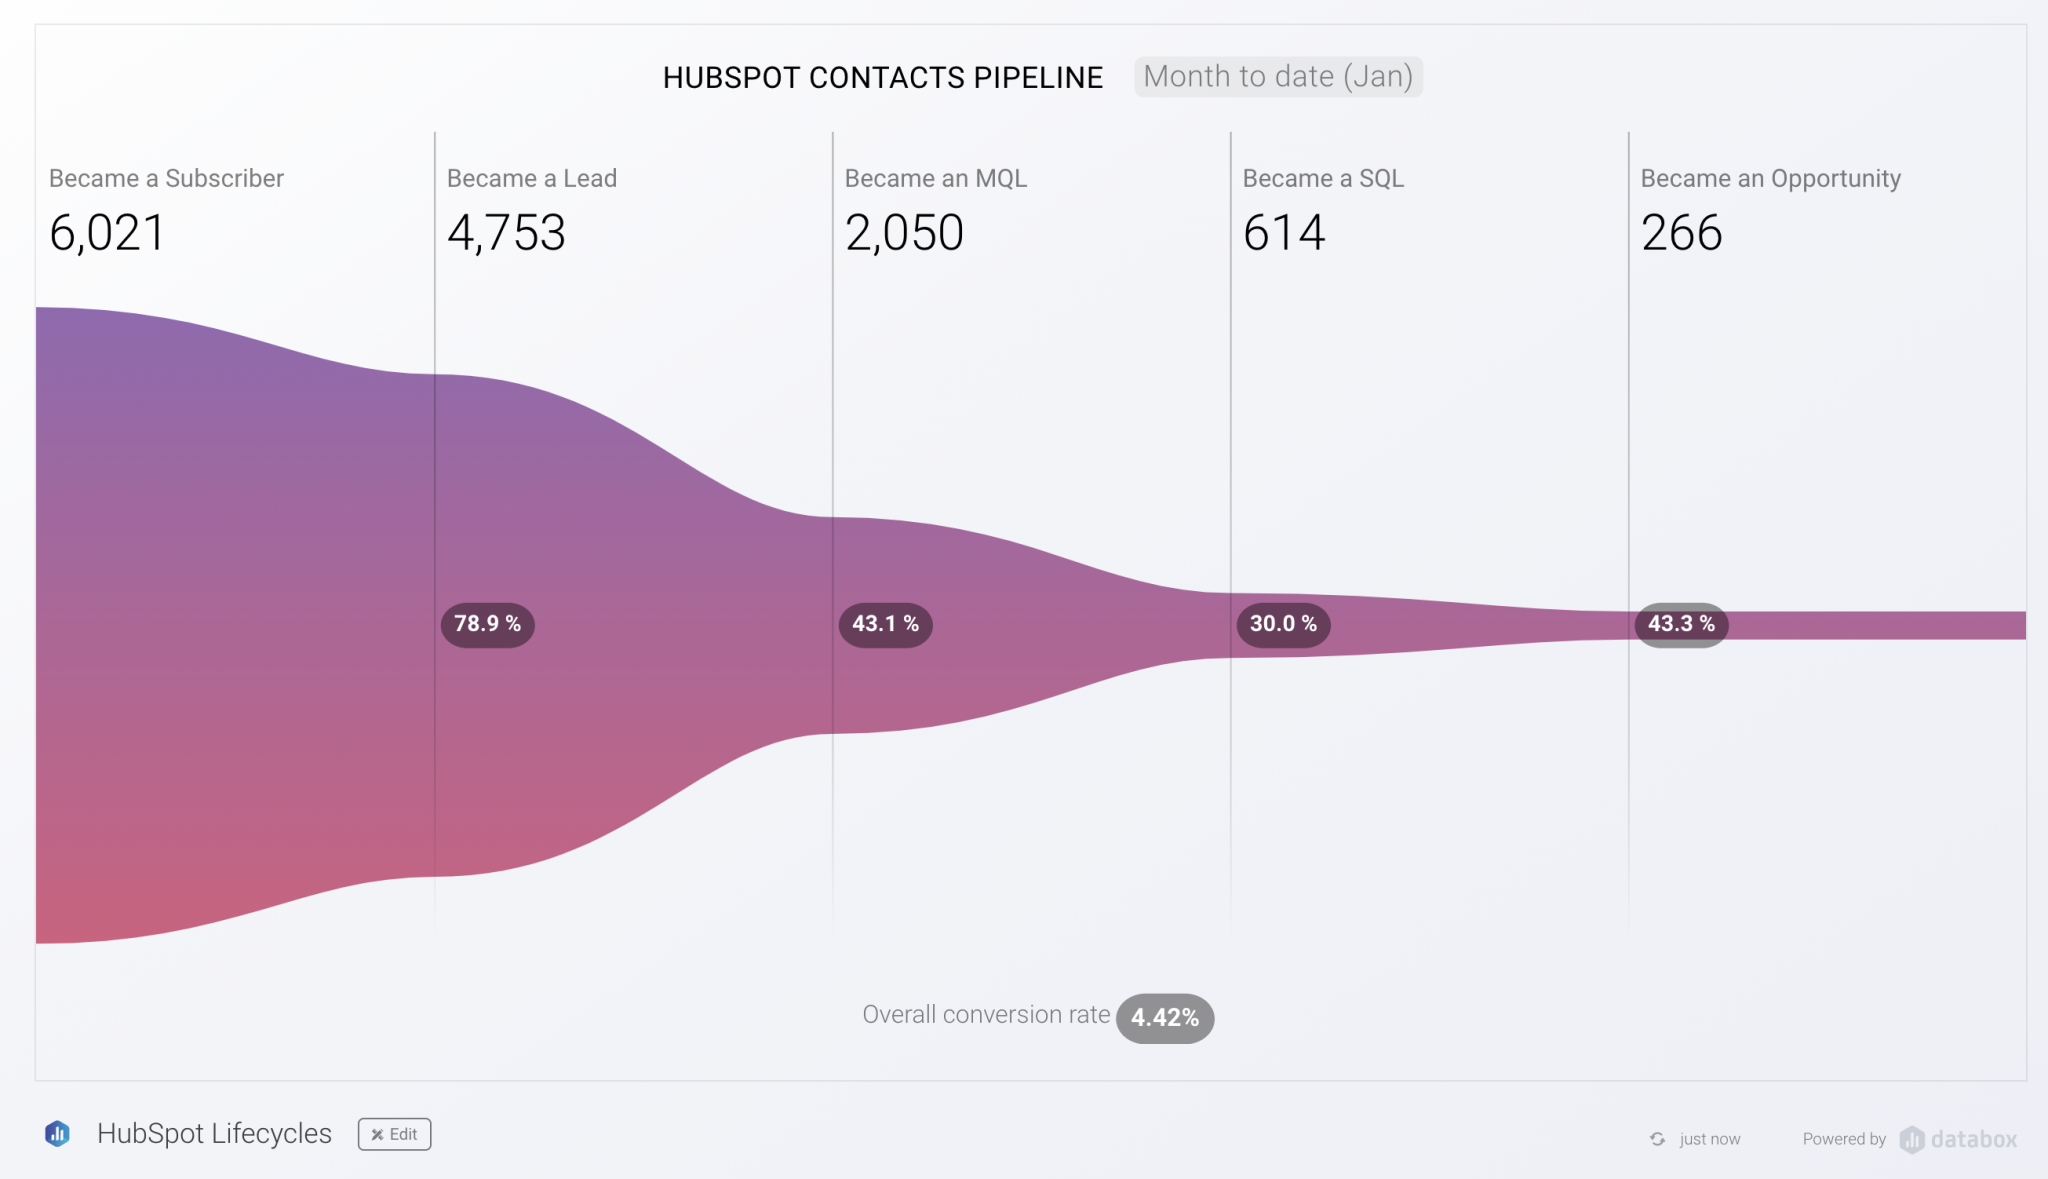The image size is (2048, 1179).
Task: Click the Edit button
Action: coord(394,1134)
